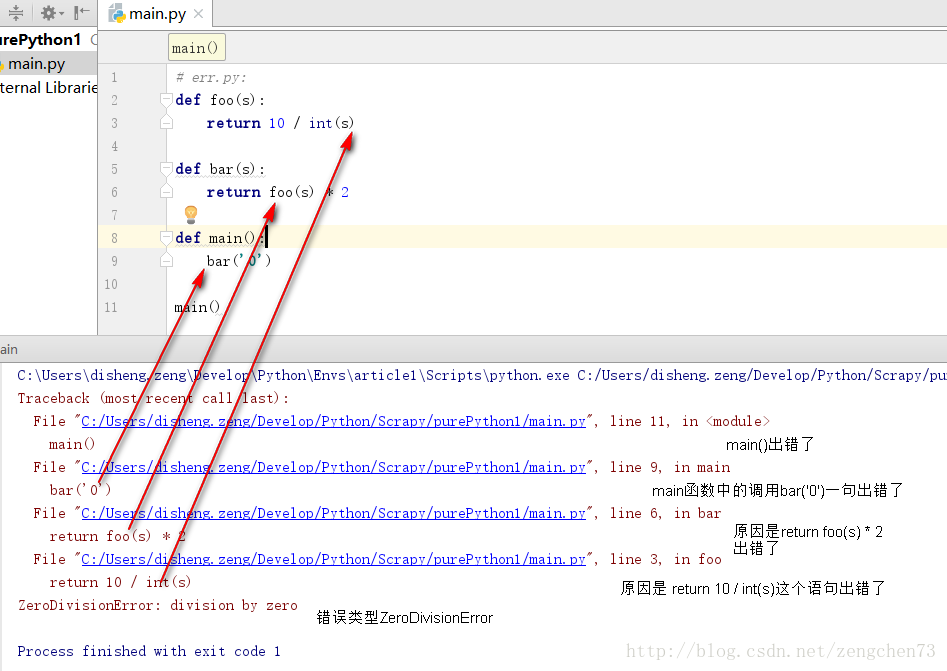The image size is (947, 671).
Task: Click line number 8 in the gutter
Action: 114,238
